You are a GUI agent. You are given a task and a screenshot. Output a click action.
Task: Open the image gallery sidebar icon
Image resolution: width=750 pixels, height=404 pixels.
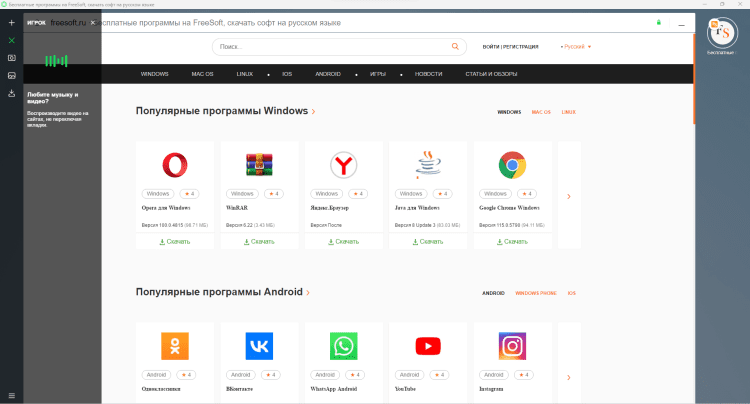coord(11,76)
